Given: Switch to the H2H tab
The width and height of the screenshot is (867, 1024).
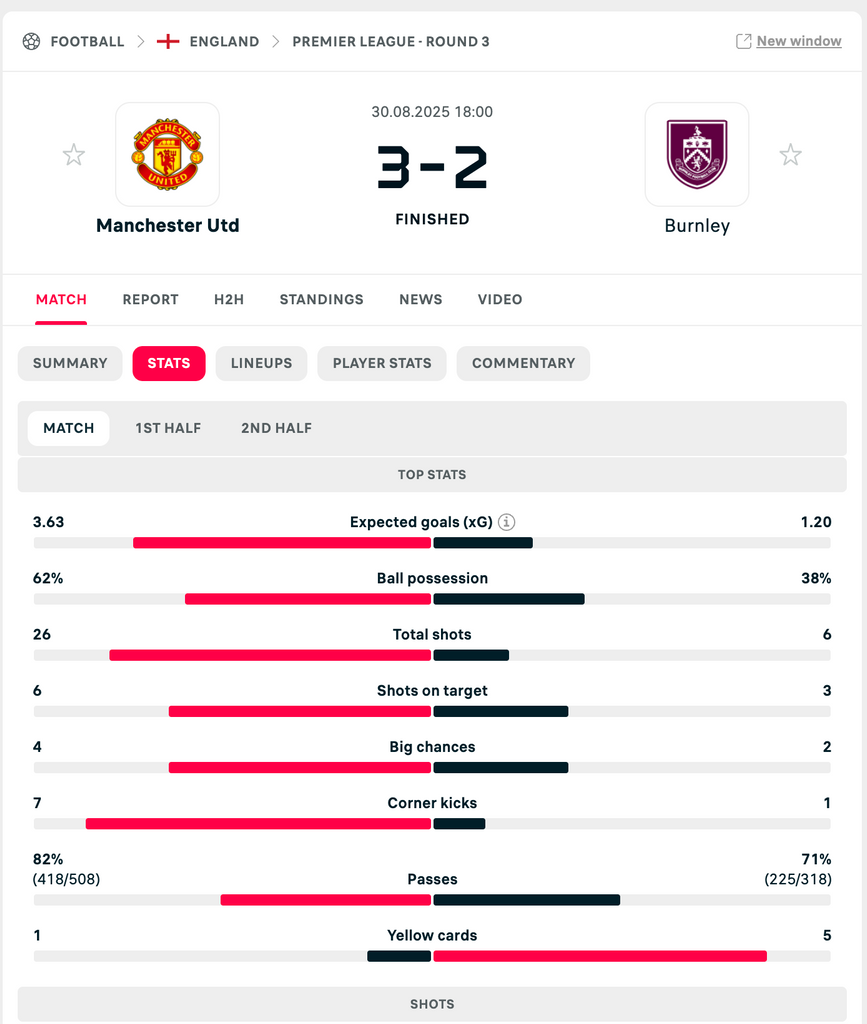Looking at the screenshot, I should coord(229,300).
